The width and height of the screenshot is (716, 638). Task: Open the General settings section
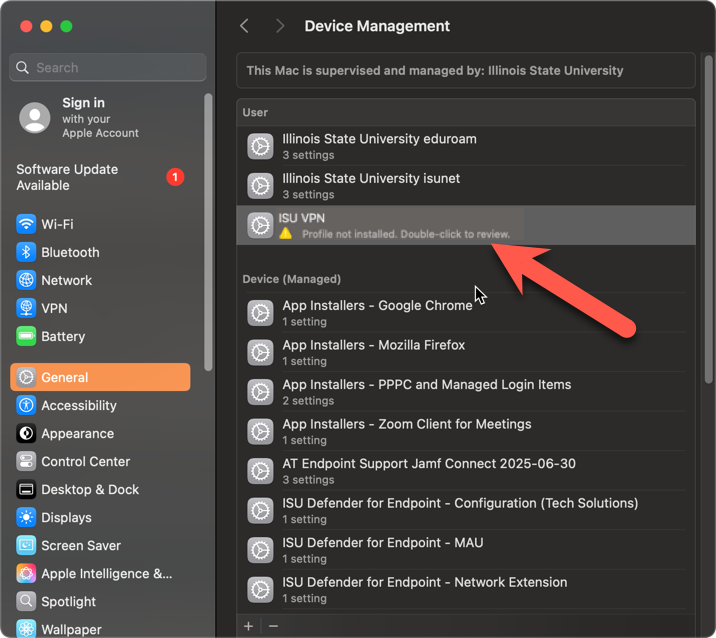[100, 377]
